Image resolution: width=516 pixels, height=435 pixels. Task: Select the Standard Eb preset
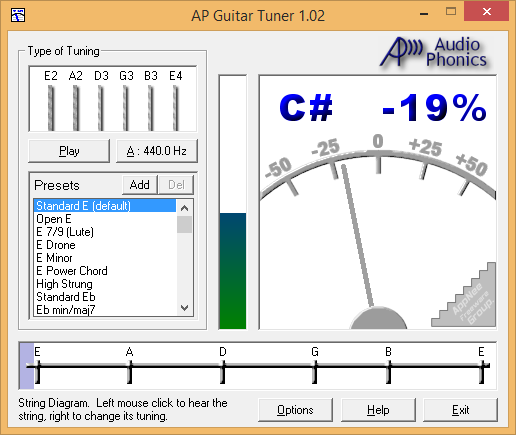105,297
